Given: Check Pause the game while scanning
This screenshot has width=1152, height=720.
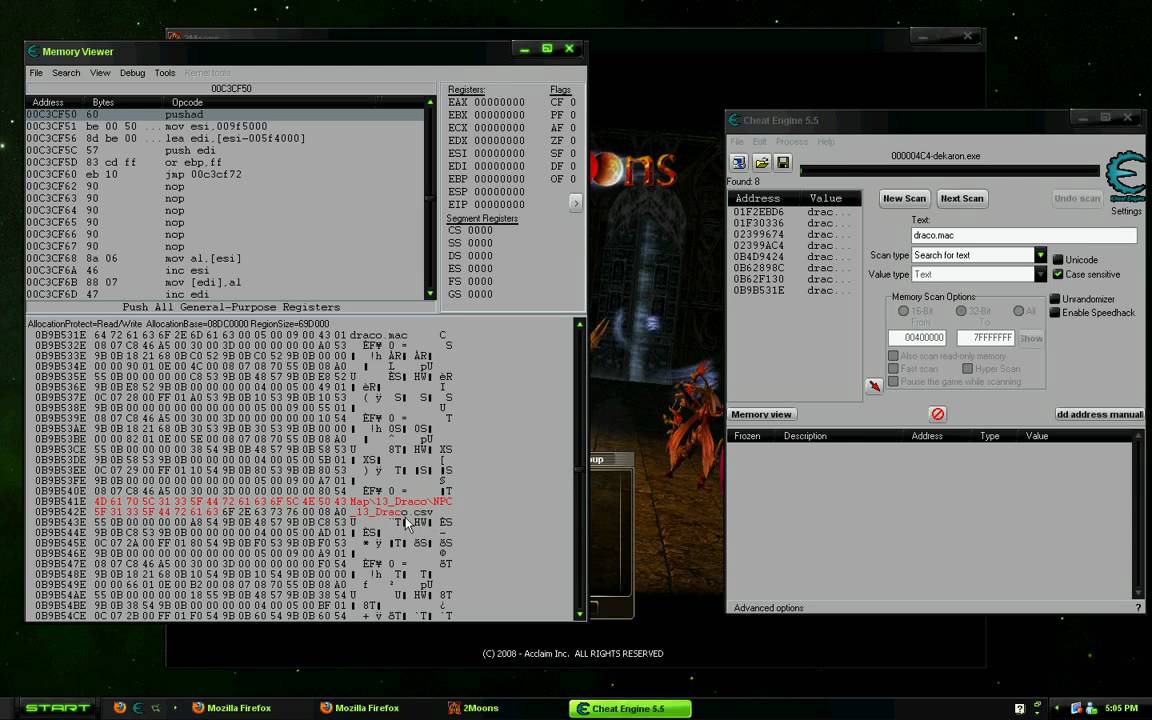Looking at the screenshot, I should click(x=893, y=381).
